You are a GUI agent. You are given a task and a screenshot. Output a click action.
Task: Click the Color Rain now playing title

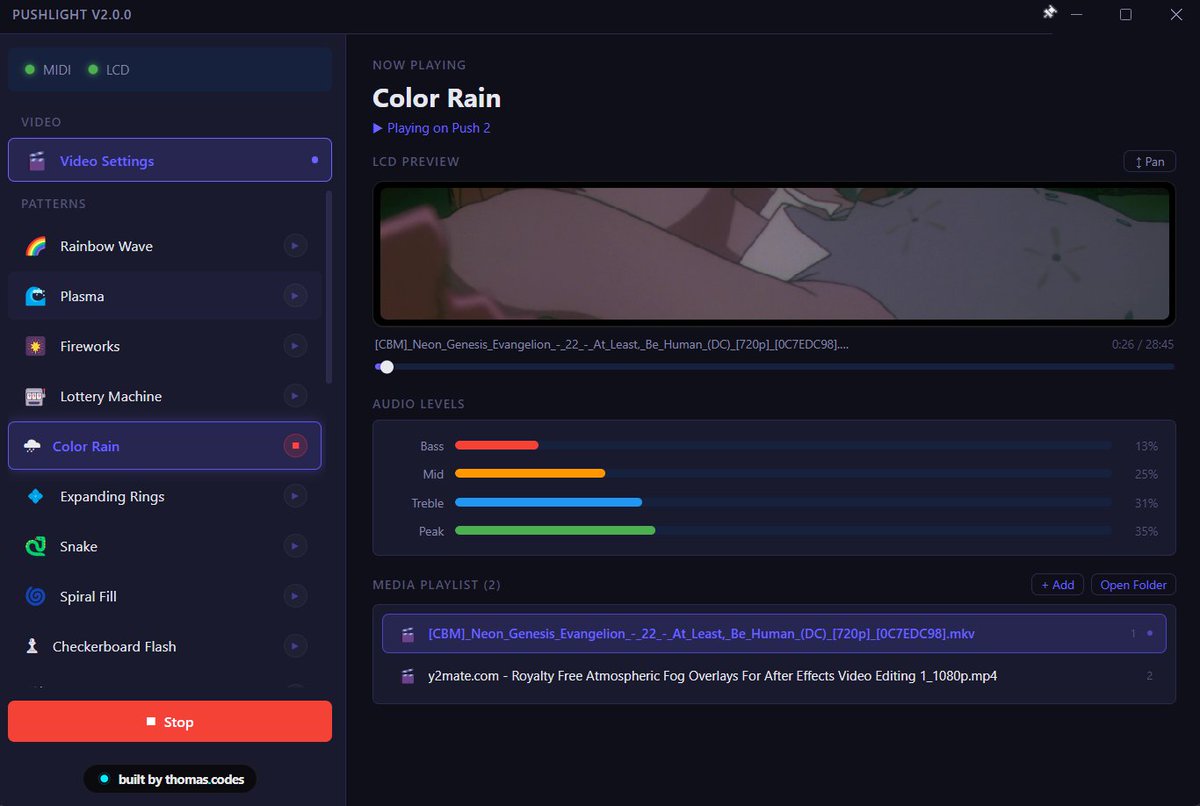(x=437, y=98)
